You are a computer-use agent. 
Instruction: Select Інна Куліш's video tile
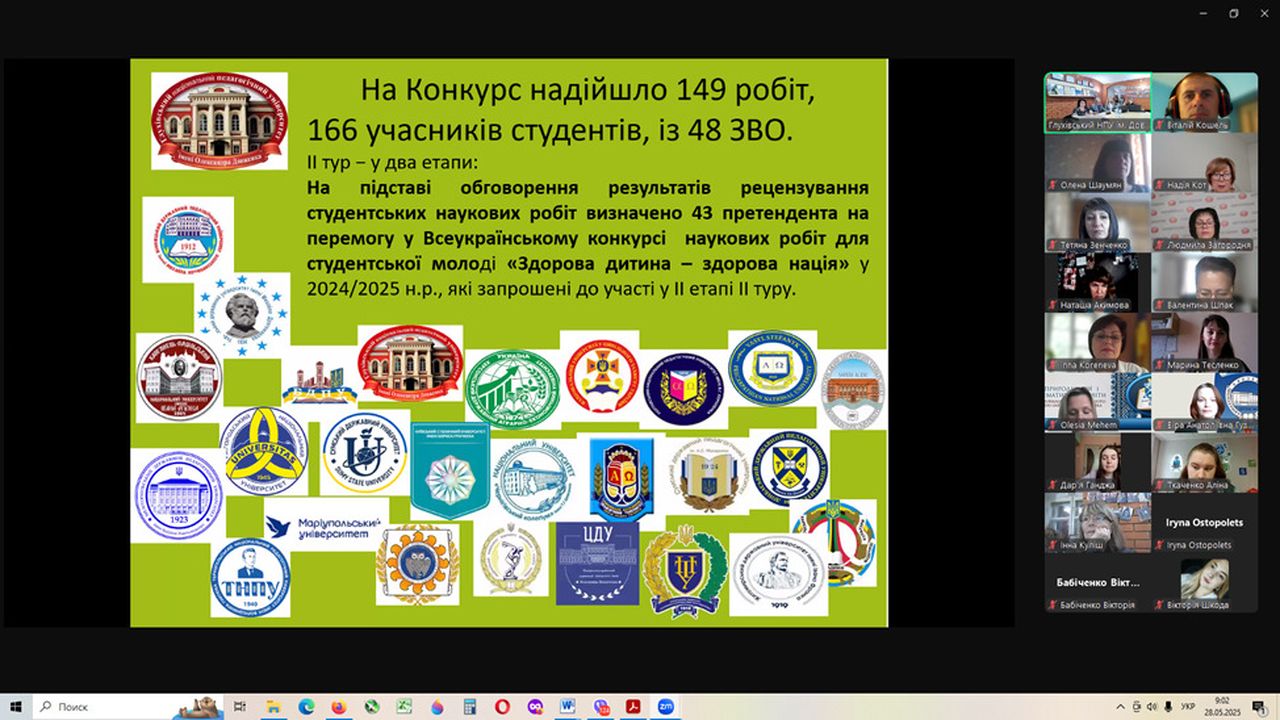[1097, 523]
